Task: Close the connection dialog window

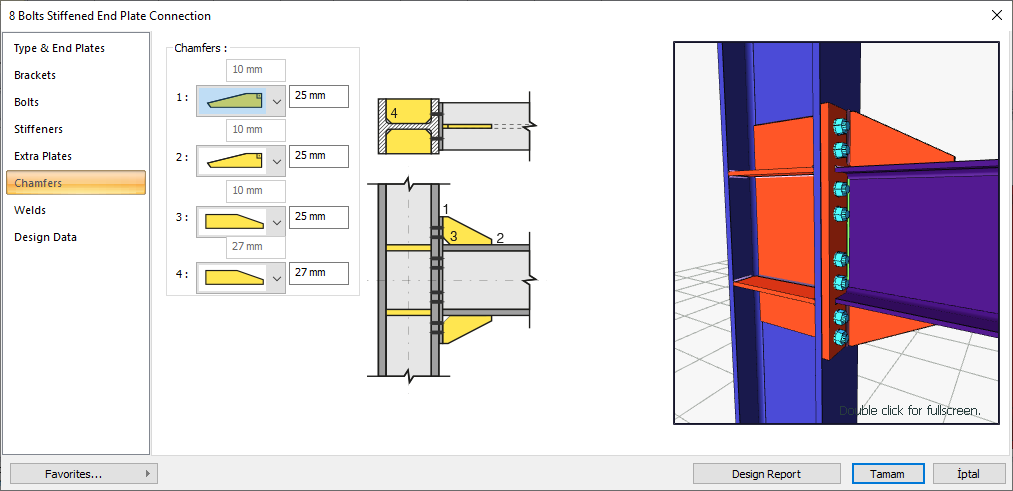Action: click(996, 15)
